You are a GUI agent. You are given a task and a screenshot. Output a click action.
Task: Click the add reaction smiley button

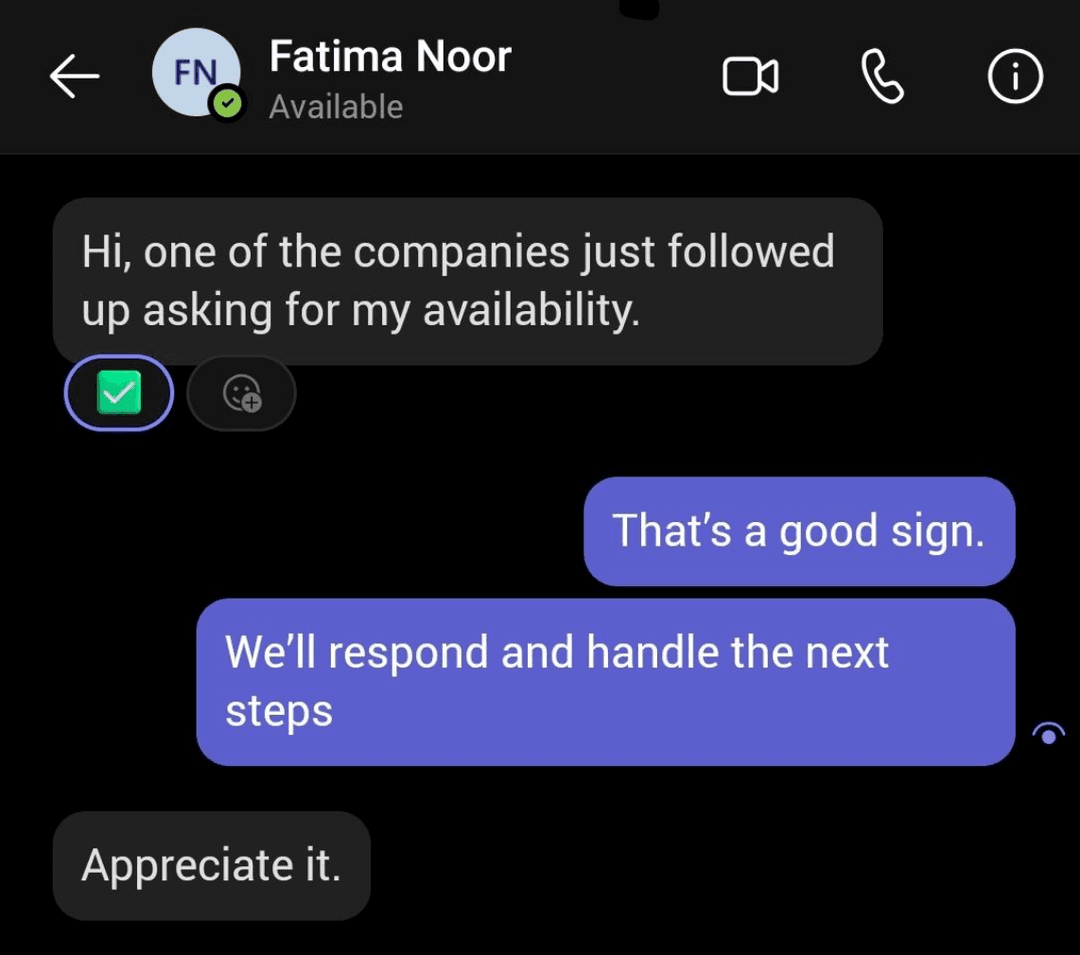coord(241,393)
